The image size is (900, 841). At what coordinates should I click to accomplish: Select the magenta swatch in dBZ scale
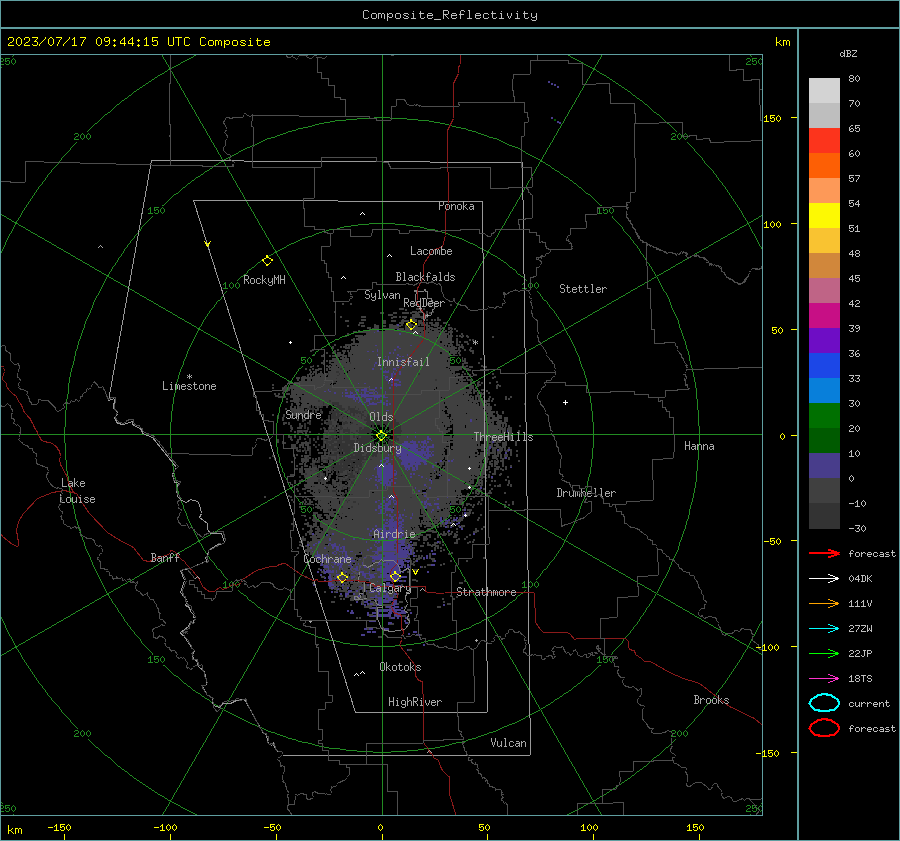(x=824, y=315)
